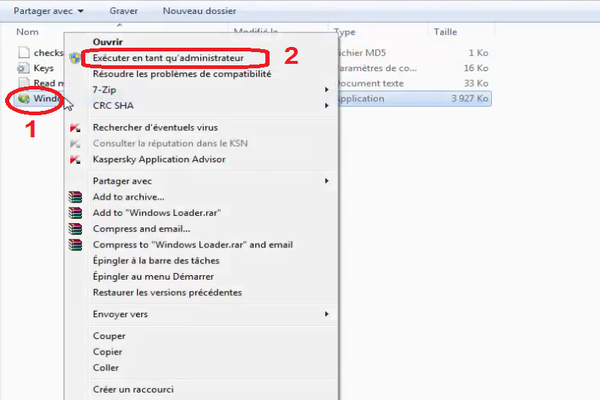Click Ouvrir in the context menu

click(108, 42)
